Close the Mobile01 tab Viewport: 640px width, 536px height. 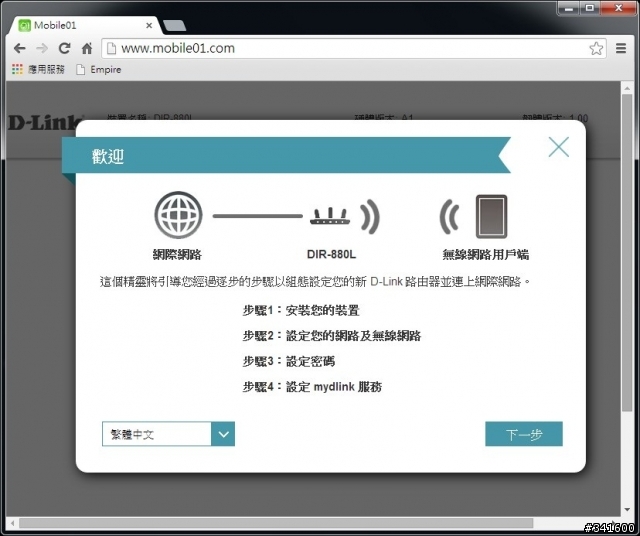click(x=149, y=25)
